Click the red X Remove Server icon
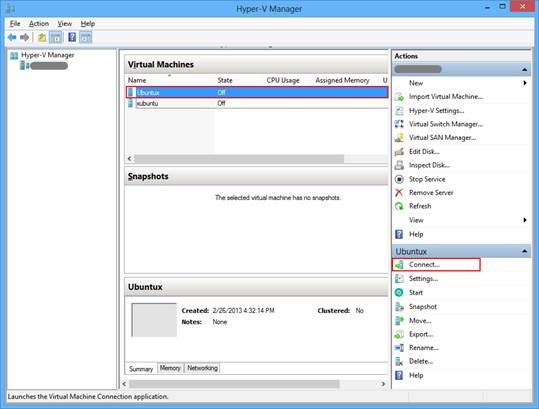539x409 pixels. (399, 192)
